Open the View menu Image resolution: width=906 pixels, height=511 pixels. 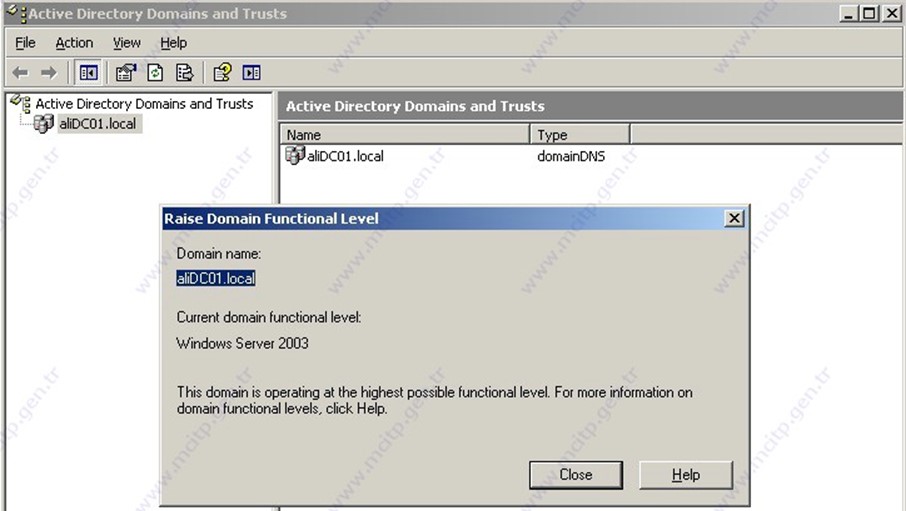(127, 43)
